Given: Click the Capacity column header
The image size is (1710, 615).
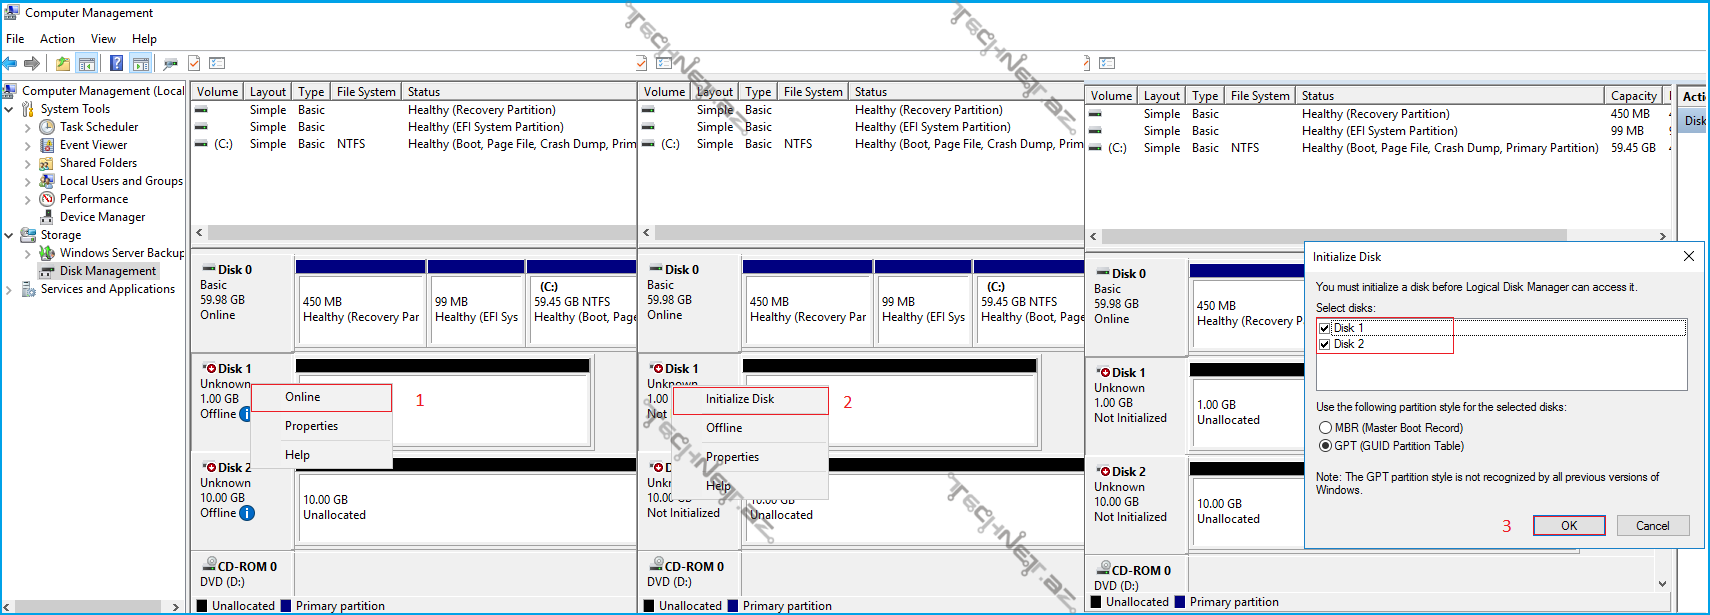Looking at the screenshot, I should 1633,96.
